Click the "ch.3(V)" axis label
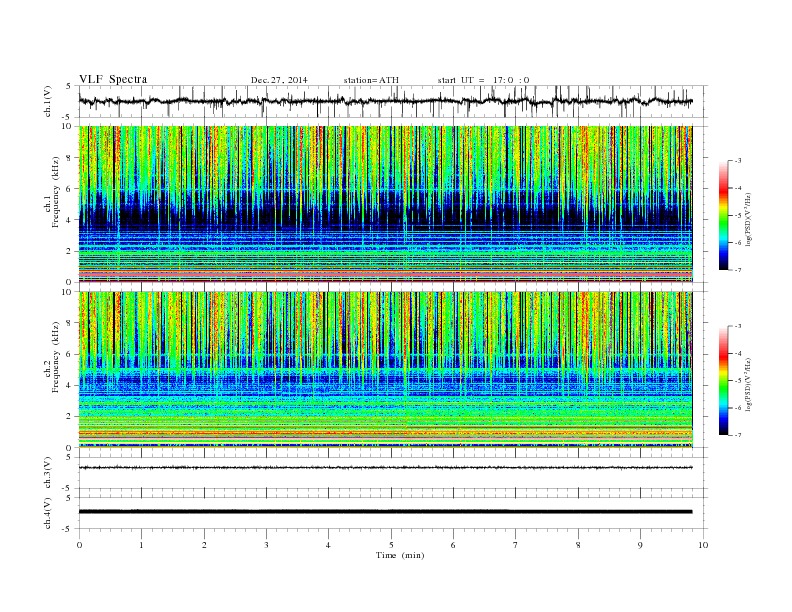This screenshot has height=612, width=792. [x=48, y=473]
